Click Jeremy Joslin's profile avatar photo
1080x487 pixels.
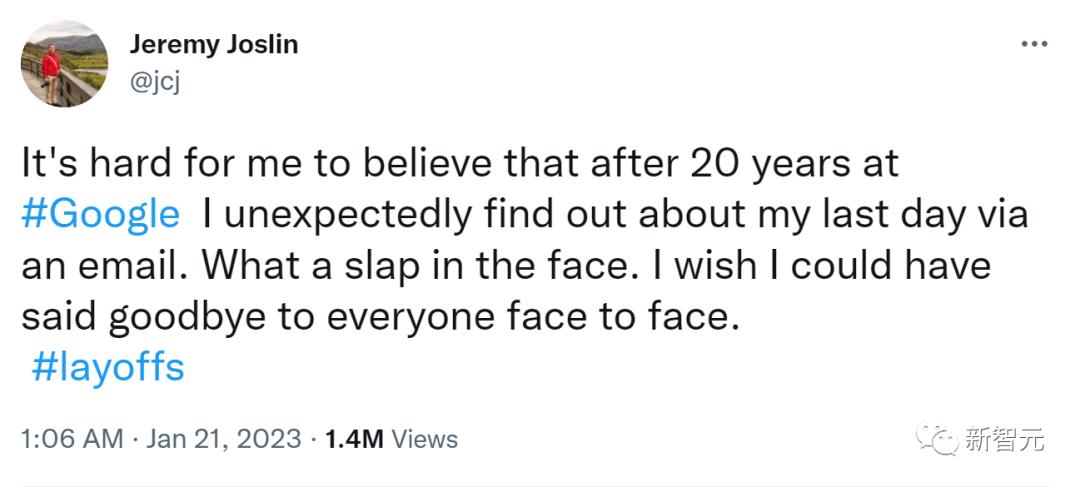(x=64, y=63)
